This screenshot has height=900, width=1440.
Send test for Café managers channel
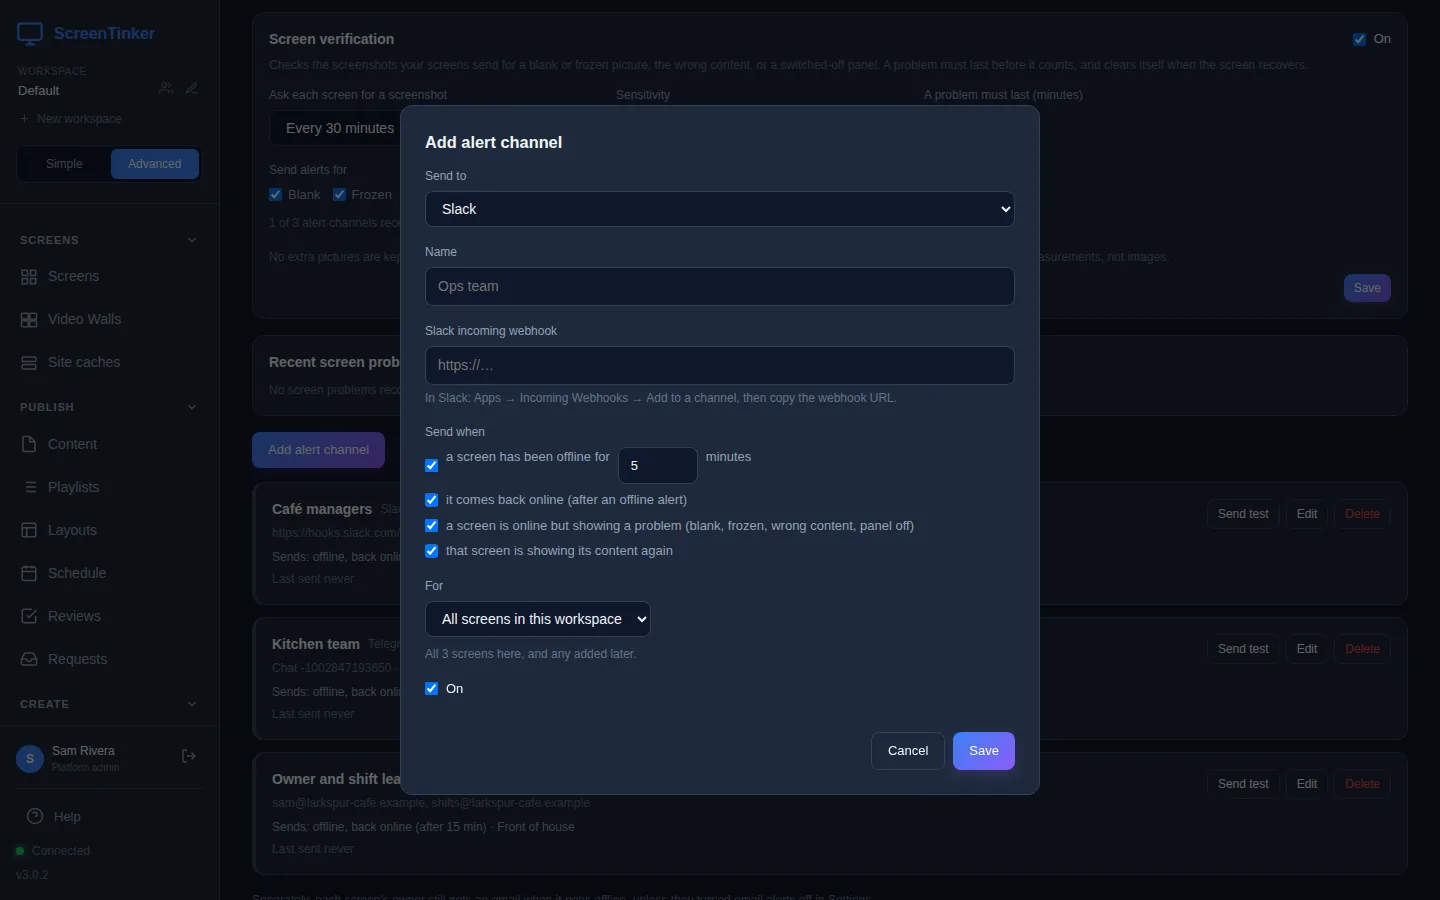[1243, 514]
